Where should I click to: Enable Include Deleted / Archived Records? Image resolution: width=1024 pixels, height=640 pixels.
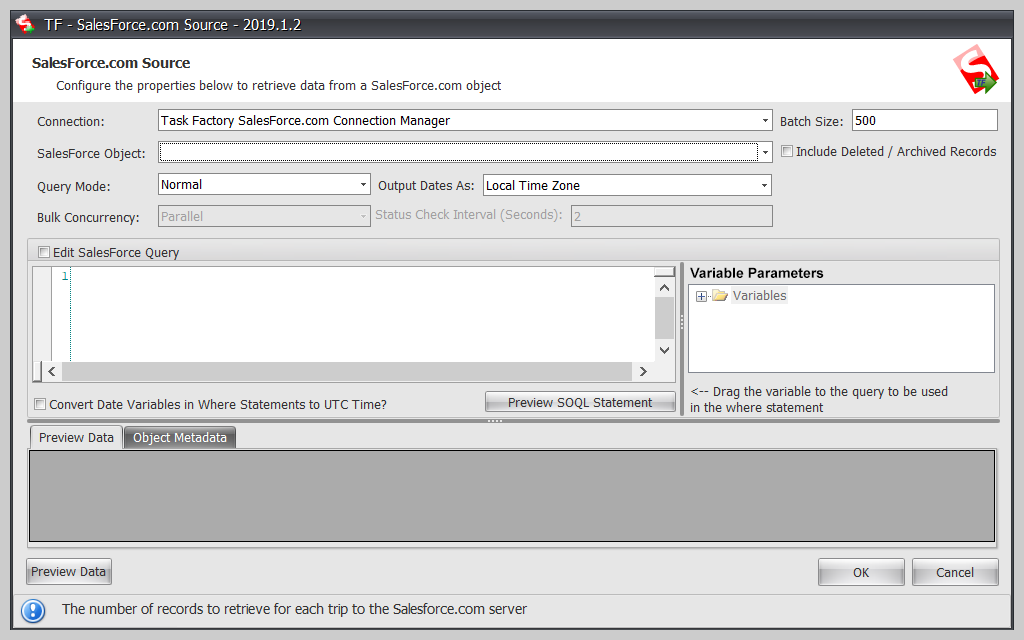(x=787, y=151)
